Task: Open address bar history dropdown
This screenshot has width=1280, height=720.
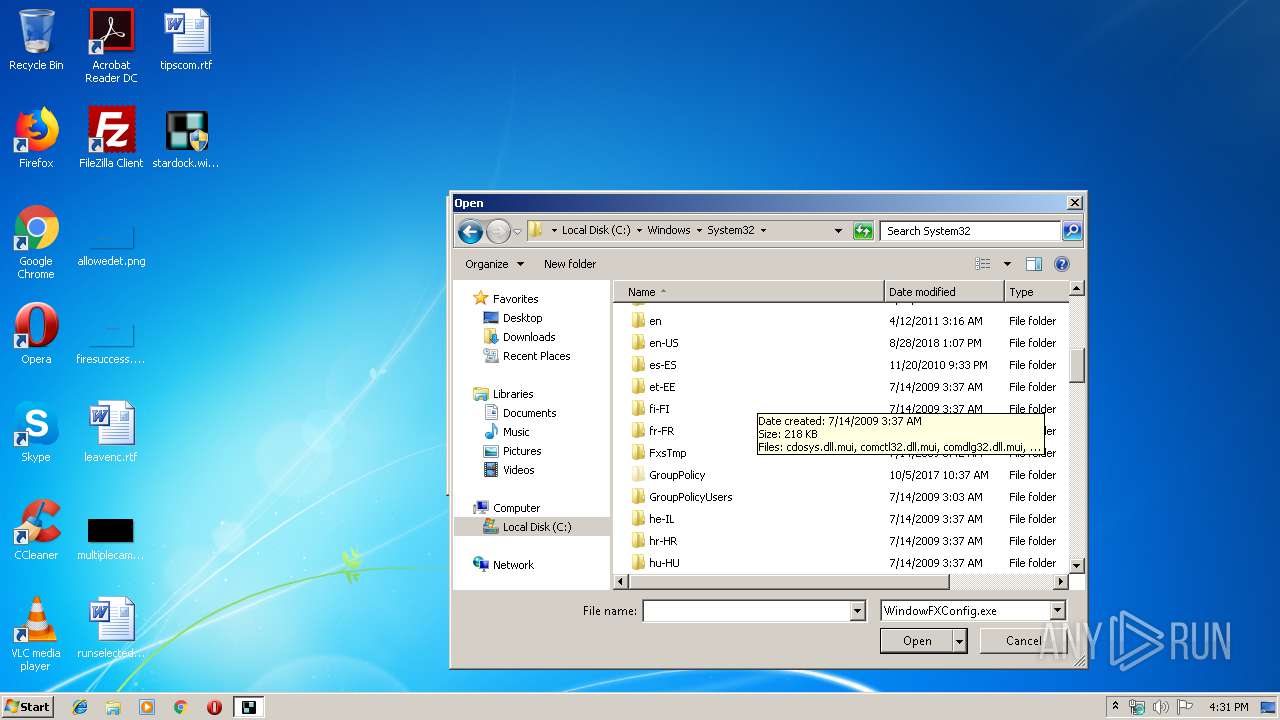Action: coord(838,231)
